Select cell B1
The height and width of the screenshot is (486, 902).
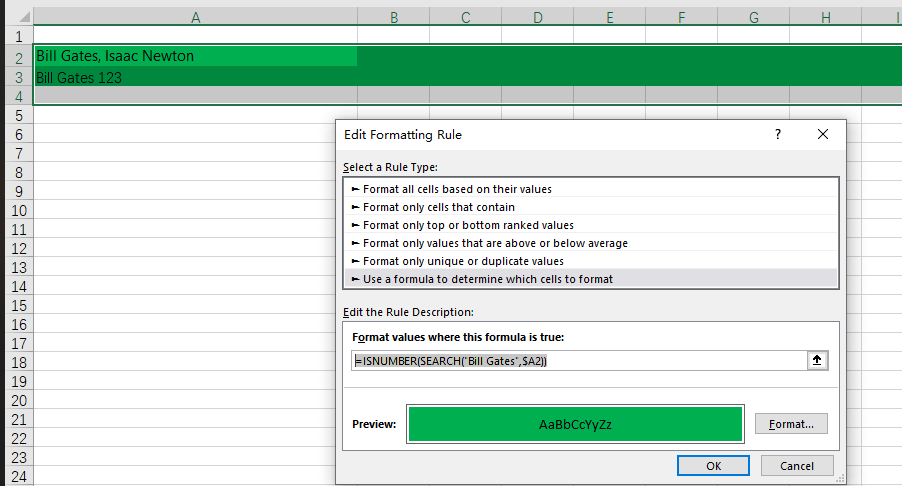pyautogui.click(x=393, y=36)
